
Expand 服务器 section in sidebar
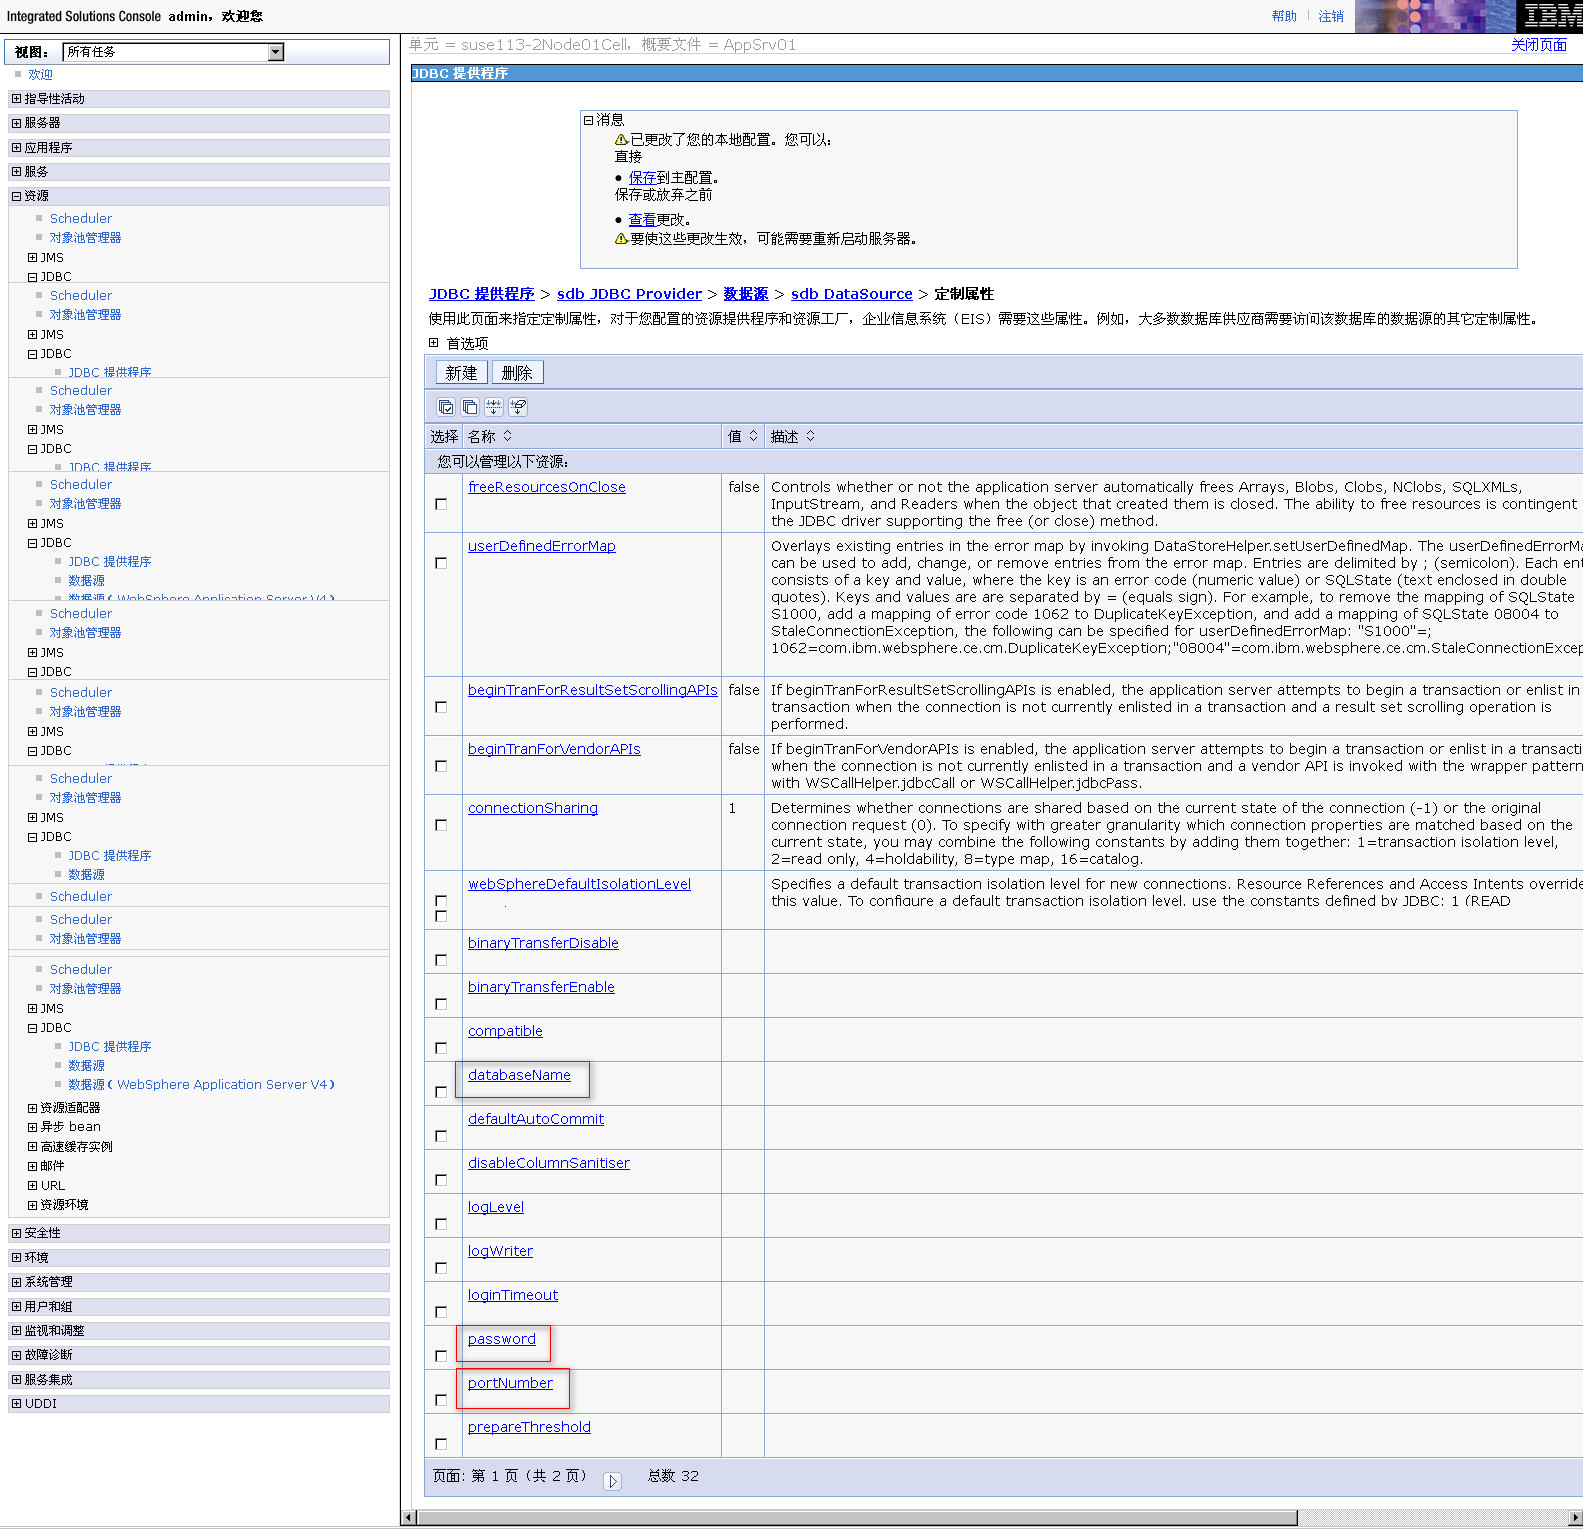16,123
